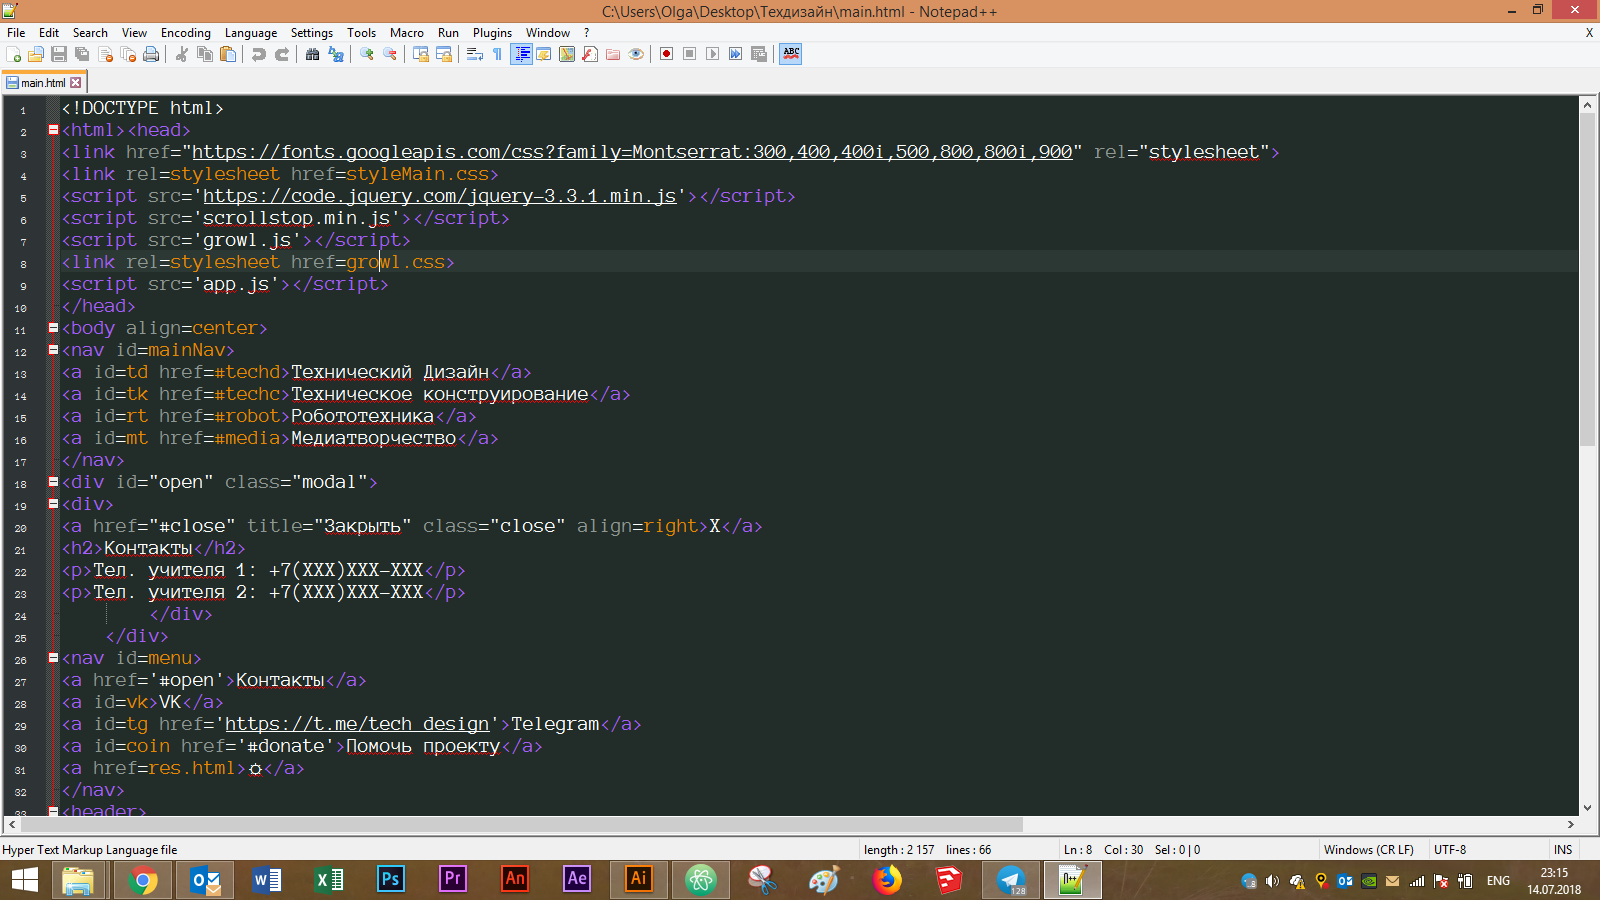Toggle the ABC spell check button
1600x900 pixels.
pyautogui.click(x=791, y=54)
